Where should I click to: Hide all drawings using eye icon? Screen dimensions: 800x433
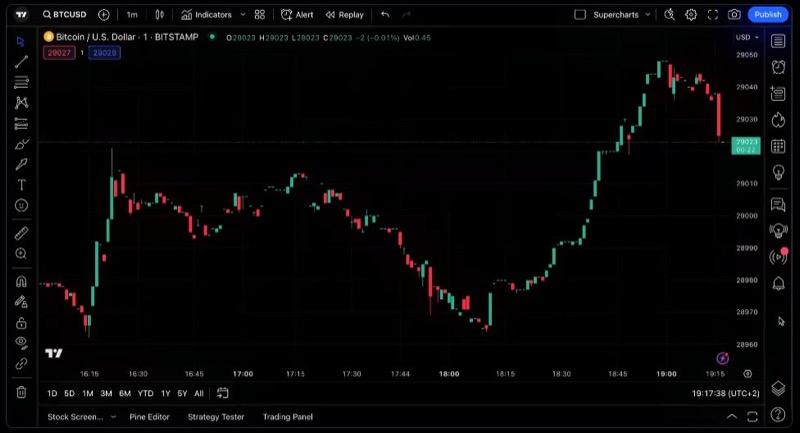[x=21, y=343]
